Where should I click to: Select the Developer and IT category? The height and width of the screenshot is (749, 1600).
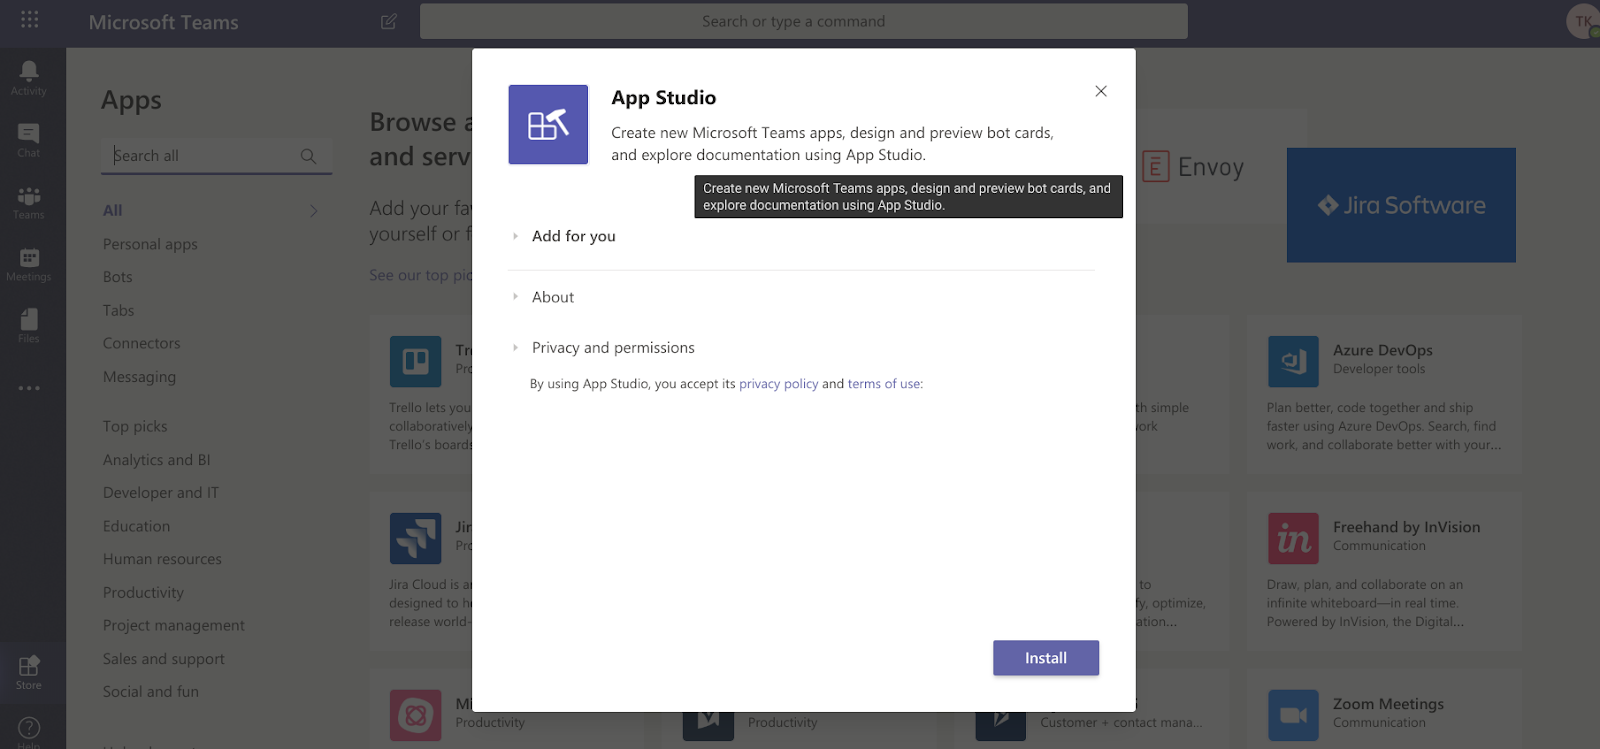[161, 493]
